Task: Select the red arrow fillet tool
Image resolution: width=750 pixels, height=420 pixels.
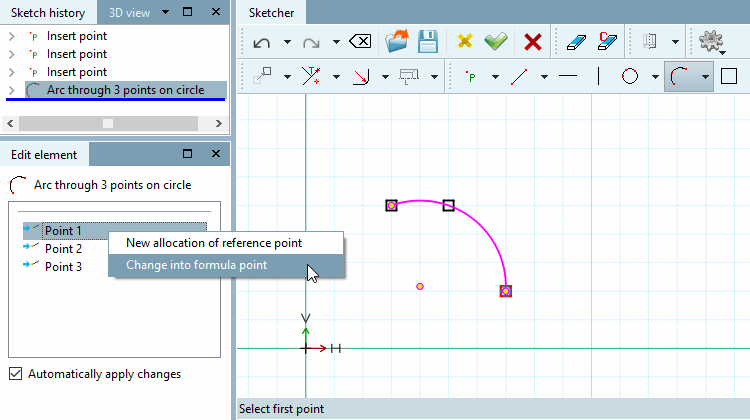Action: (361, 77)
